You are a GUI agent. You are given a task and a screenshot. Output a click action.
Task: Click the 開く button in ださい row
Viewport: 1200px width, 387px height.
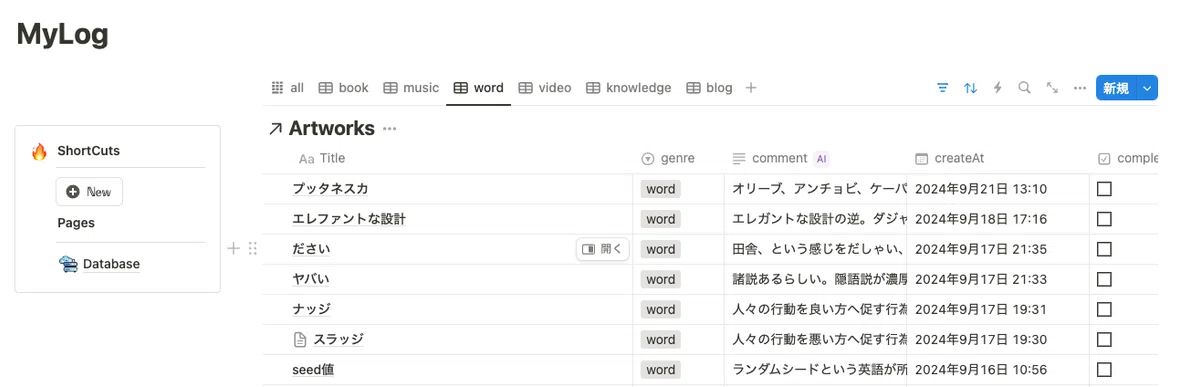pyautogui.click(x=602, y=249)
